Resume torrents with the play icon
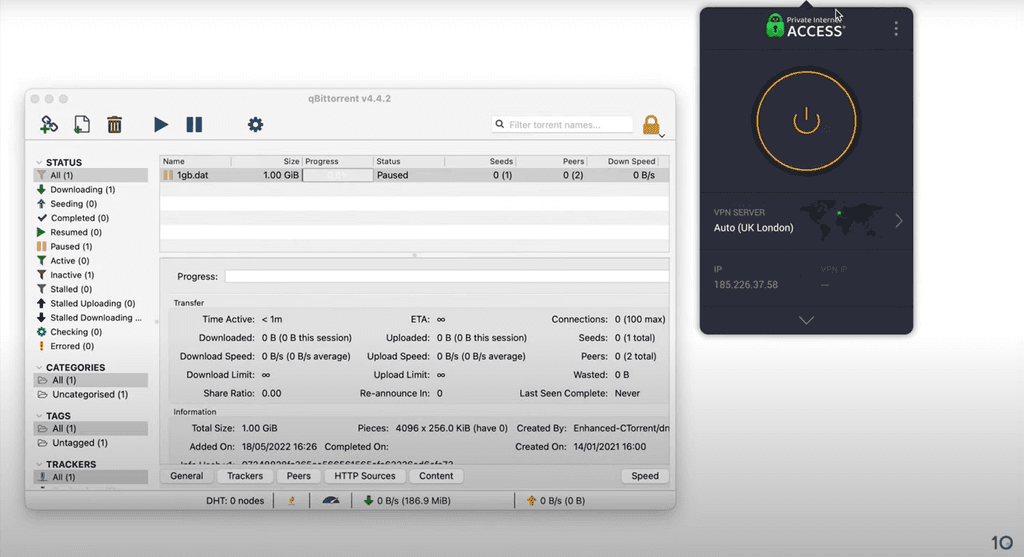 tap(161, 124)
